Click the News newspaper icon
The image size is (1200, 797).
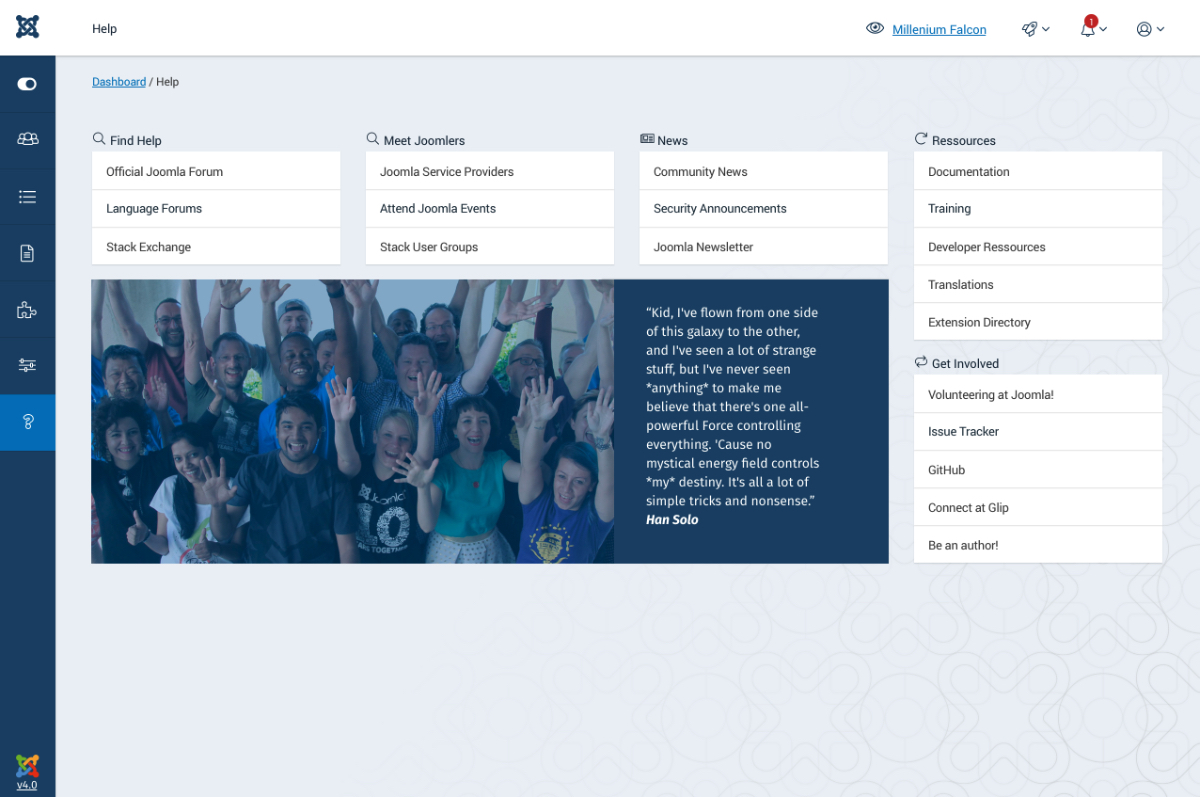pos(647,139)
